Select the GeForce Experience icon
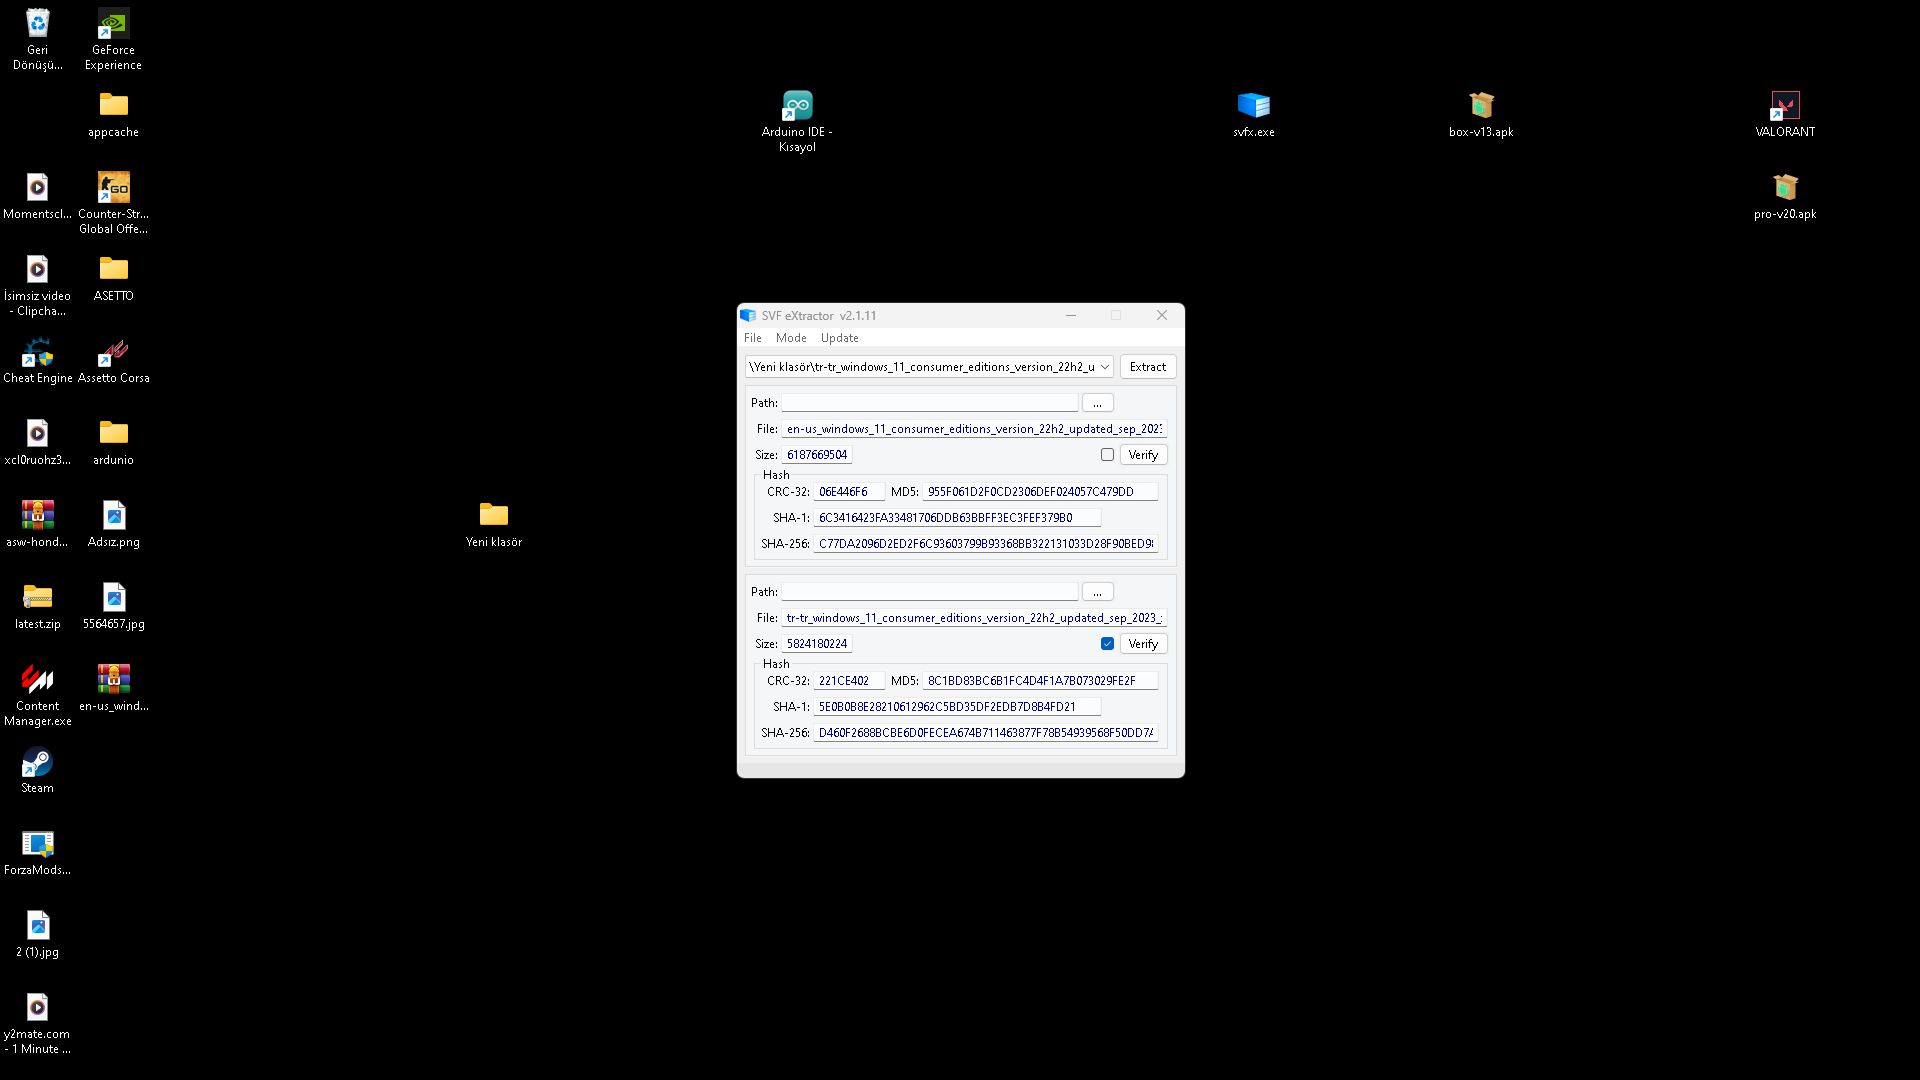The width and height of the screenshot is (1920, 1080). (113, 25)
